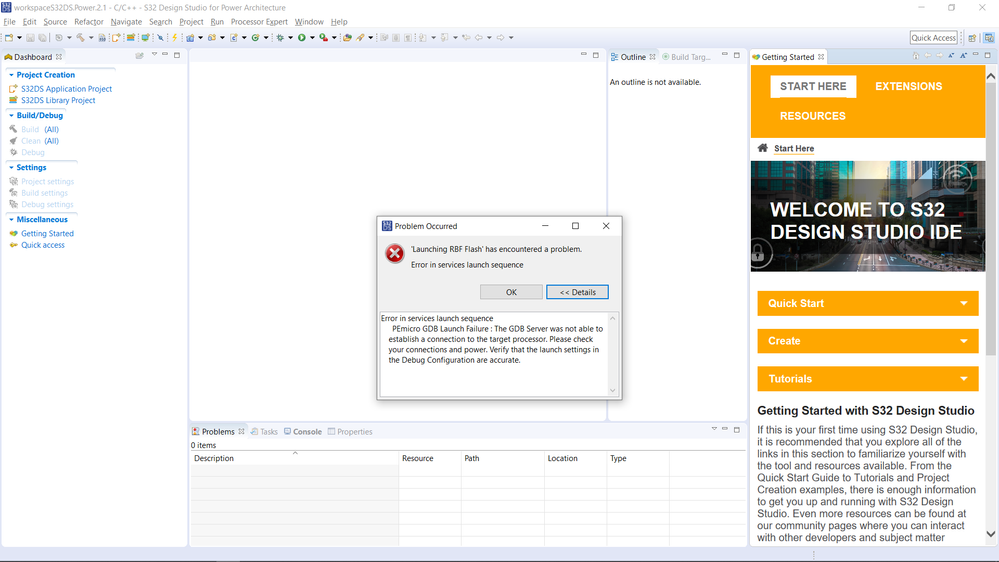
Task: Click the hammer Build toolbar icon
Action: [x=80, y=38]
